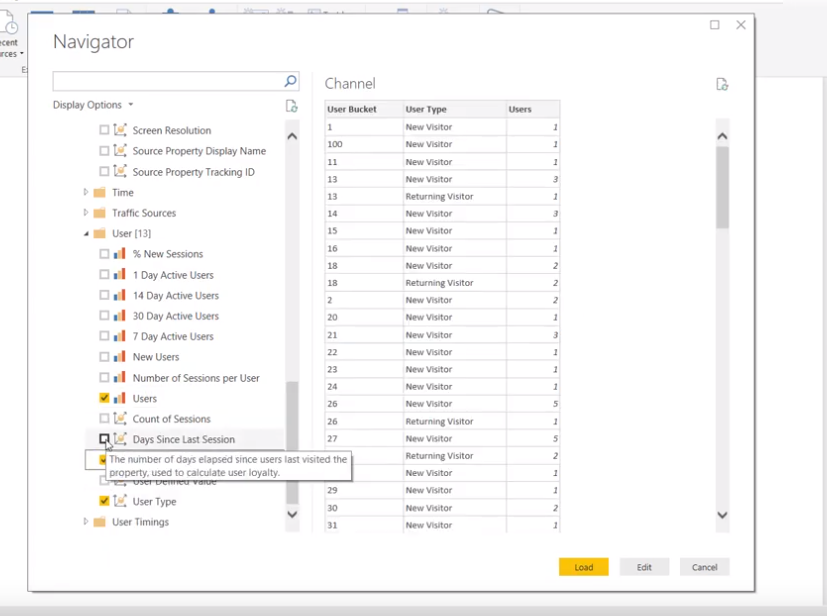
Task: Expand the Time folder
Action: click(x=85, y=192)
